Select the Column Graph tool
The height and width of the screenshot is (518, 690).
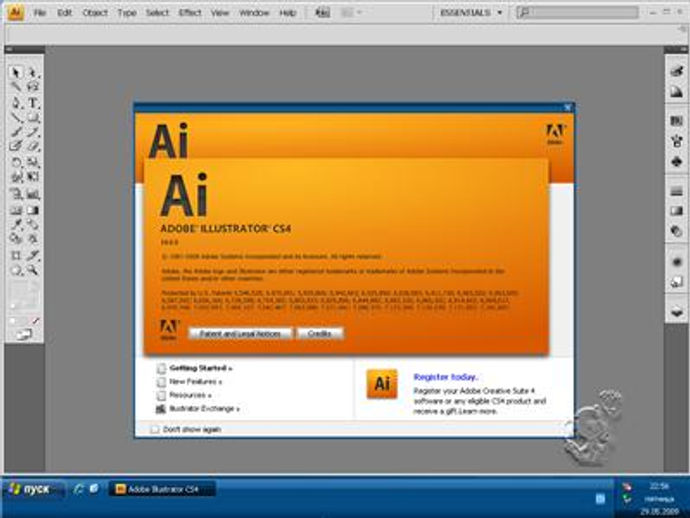click(x=33, y=194)
